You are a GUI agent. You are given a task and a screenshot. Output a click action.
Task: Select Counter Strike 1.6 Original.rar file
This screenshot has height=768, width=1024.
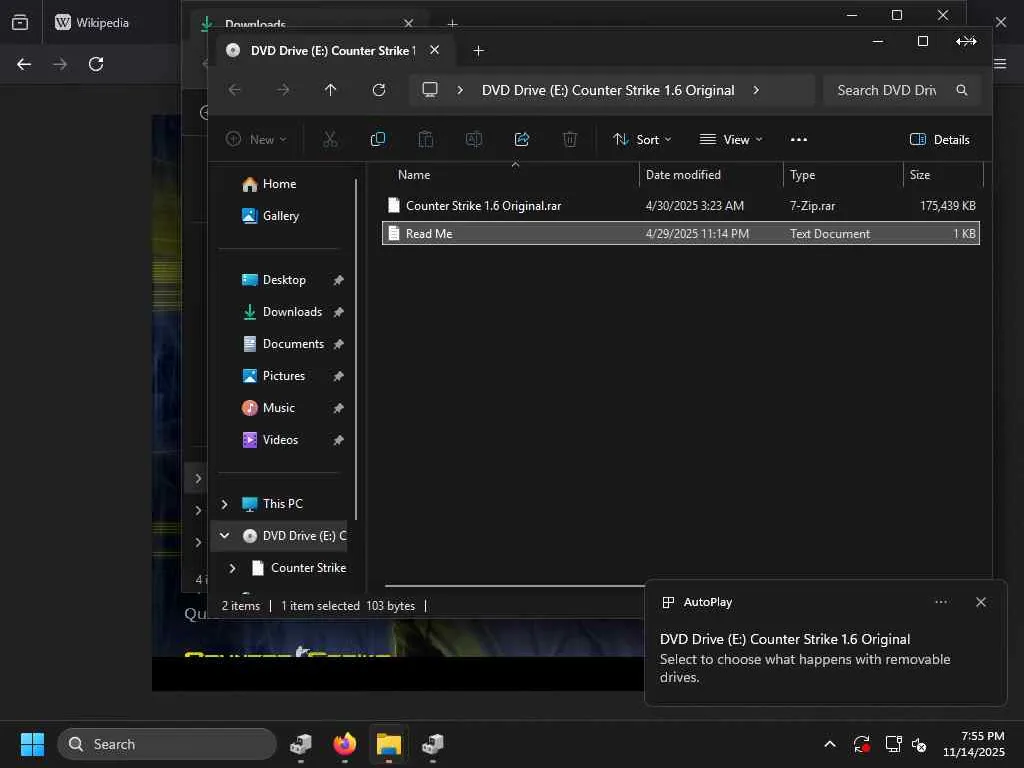(x=680, y=206)
